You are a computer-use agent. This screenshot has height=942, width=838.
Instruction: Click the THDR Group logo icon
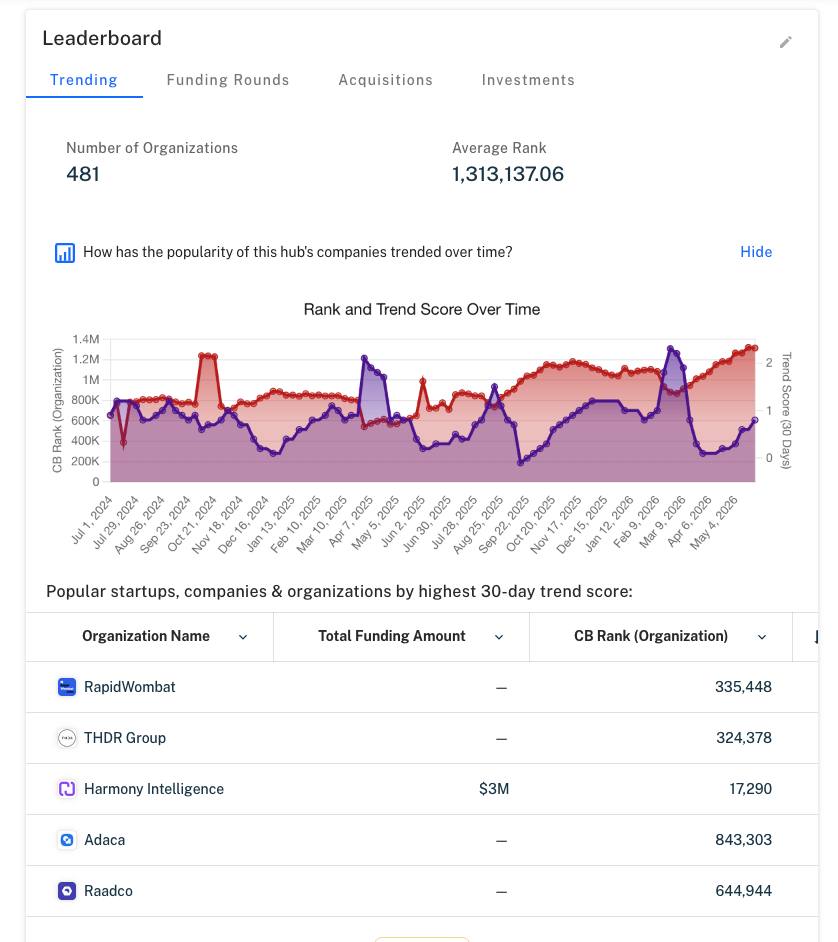pos(67,738)
